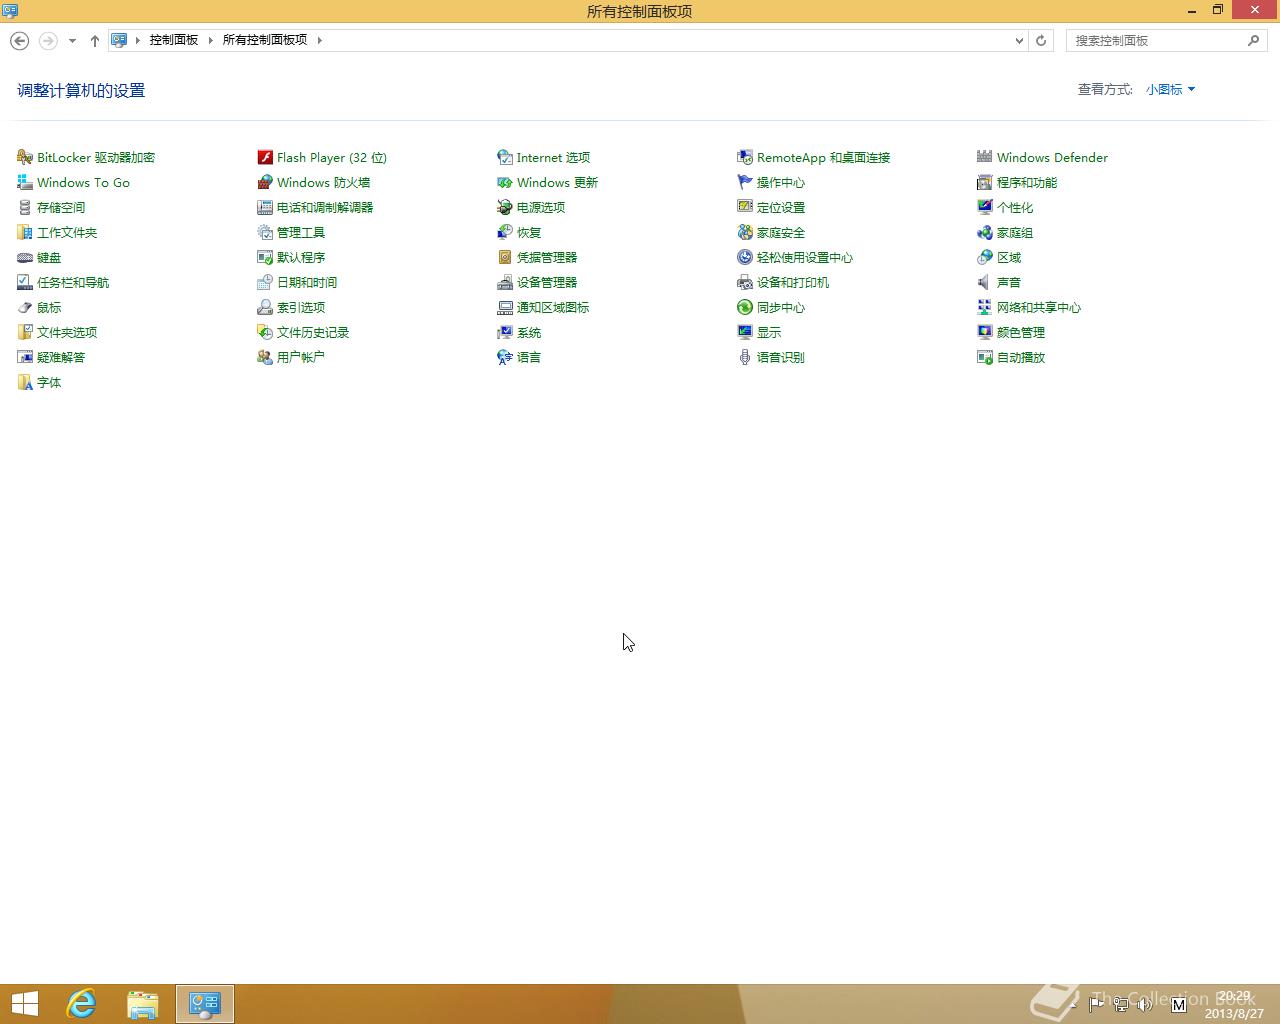This screenshot has width=1280, height=1024.
Task: Open the 显示 link
Action: (769, 332)
